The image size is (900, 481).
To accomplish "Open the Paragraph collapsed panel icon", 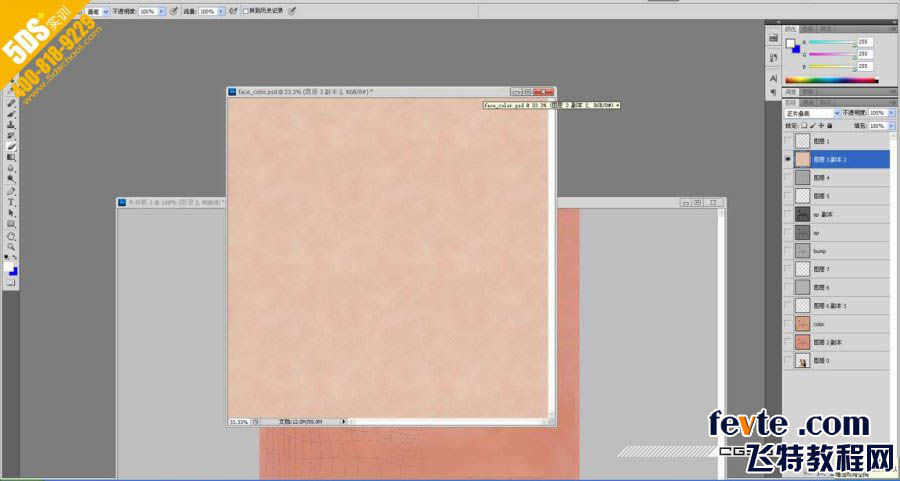I will point(773,92).
